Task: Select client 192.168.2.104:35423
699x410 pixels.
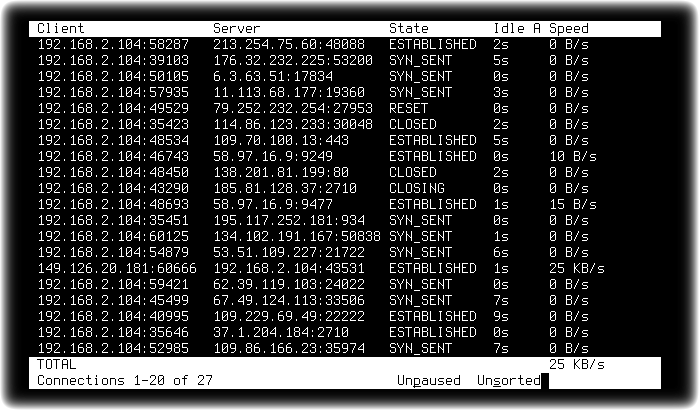Action: (113, 125)
